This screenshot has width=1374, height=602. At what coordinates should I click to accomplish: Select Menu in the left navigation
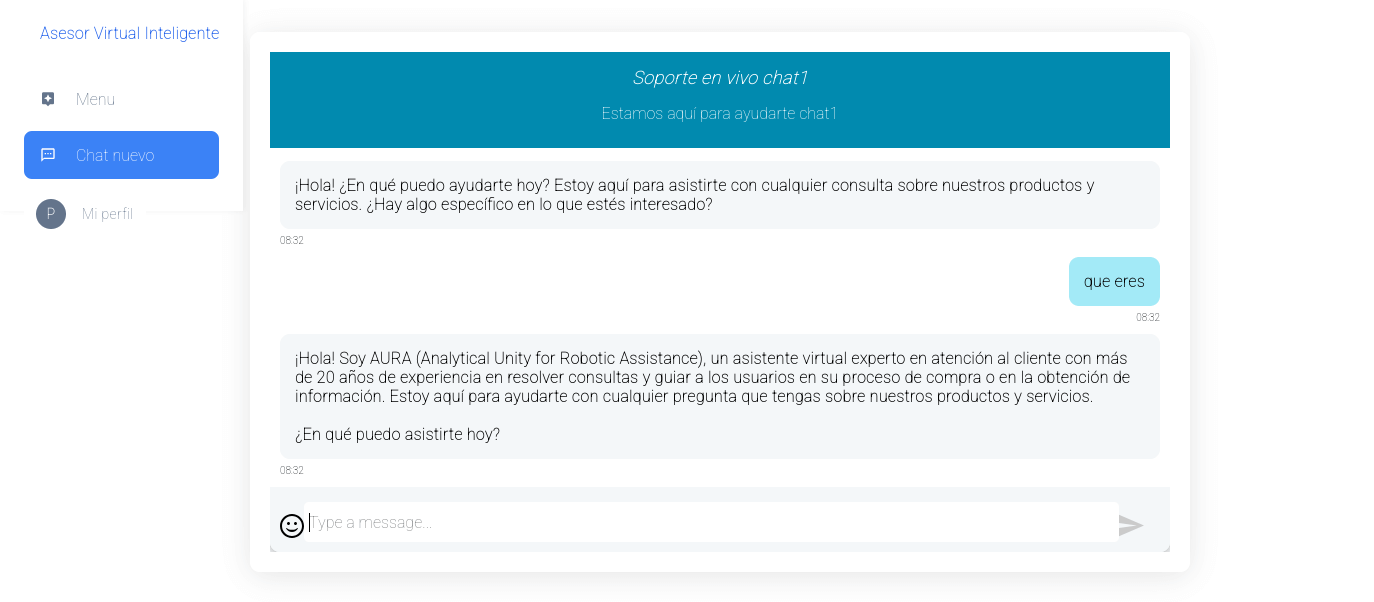94,98
